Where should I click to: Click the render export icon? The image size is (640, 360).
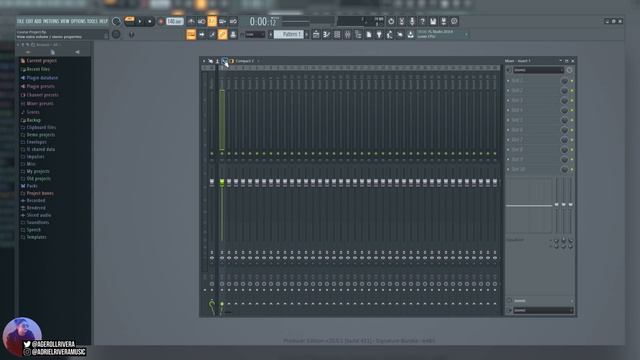[x=444, y=21]
